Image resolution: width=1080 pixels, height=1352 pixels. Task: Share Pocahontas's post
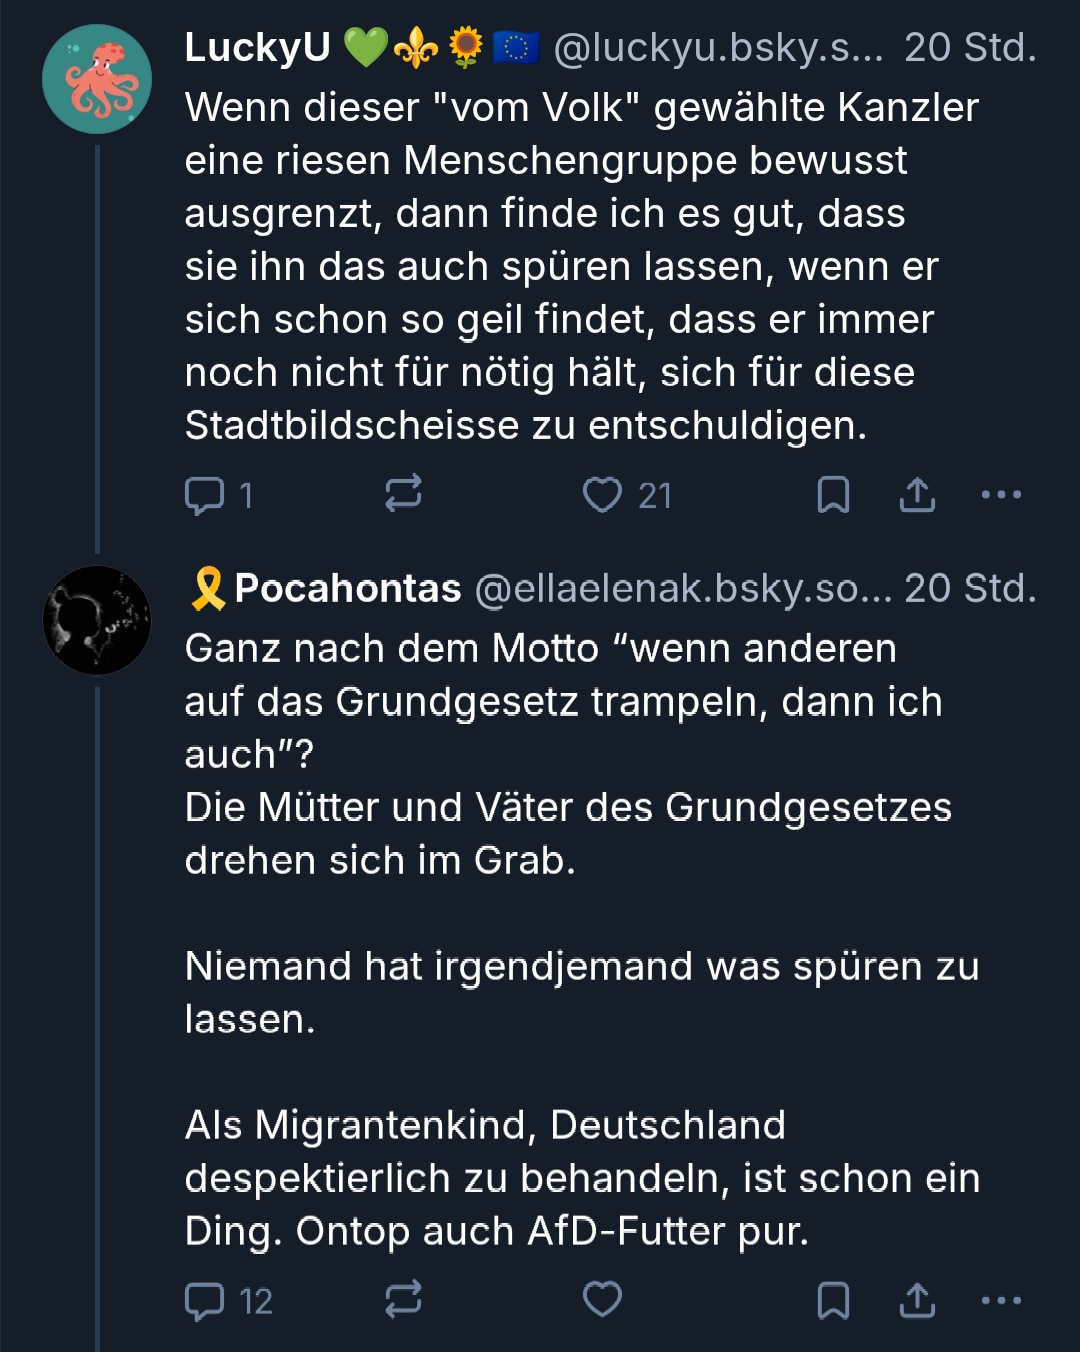pyautogui.click(x=917, y=1300)
